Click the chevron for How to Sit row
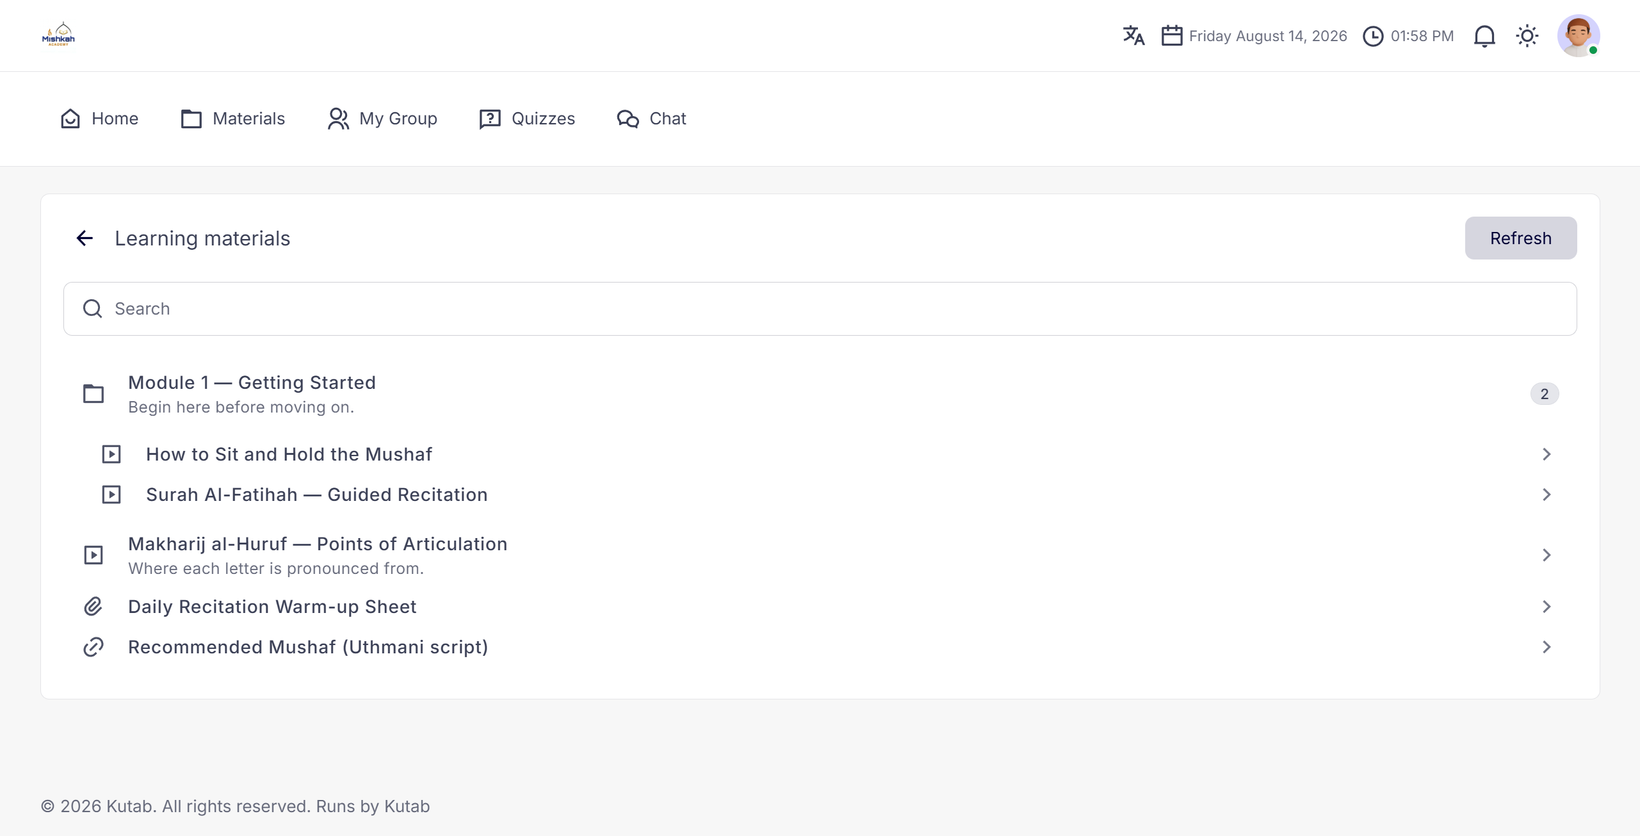1640x836 pixels. tap(1546, 454)
